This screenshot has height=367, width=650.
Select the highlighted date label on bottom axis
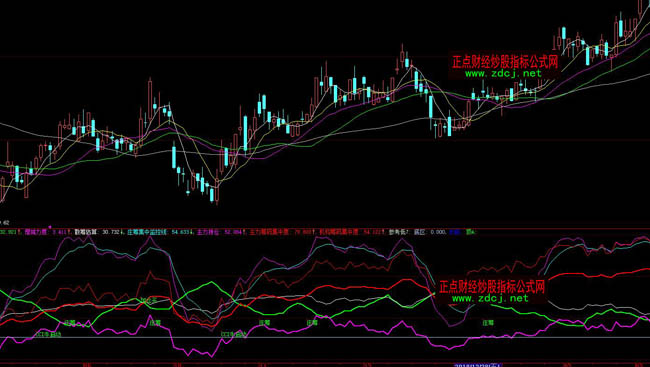(x=478, y=365)
